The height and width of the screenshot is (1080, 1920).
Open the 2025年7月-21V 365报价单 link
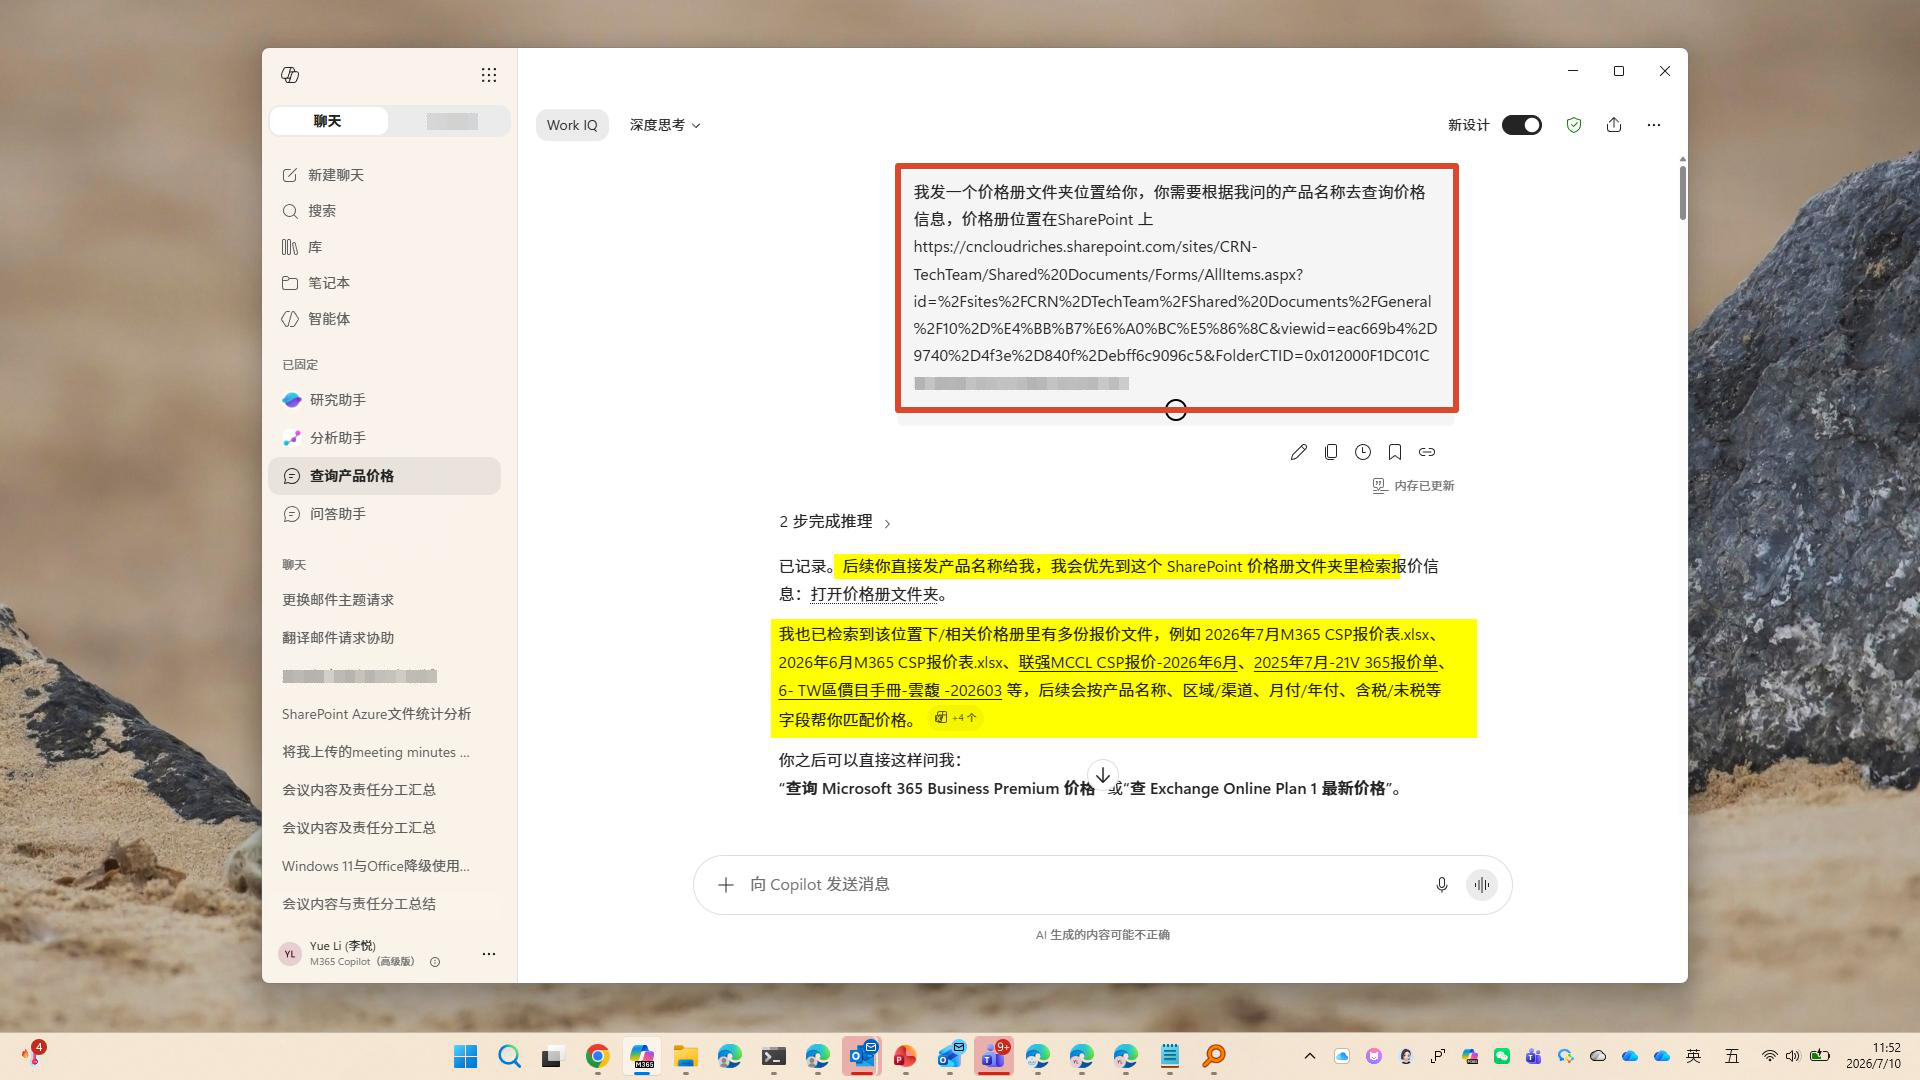[x=1345, y=662]
